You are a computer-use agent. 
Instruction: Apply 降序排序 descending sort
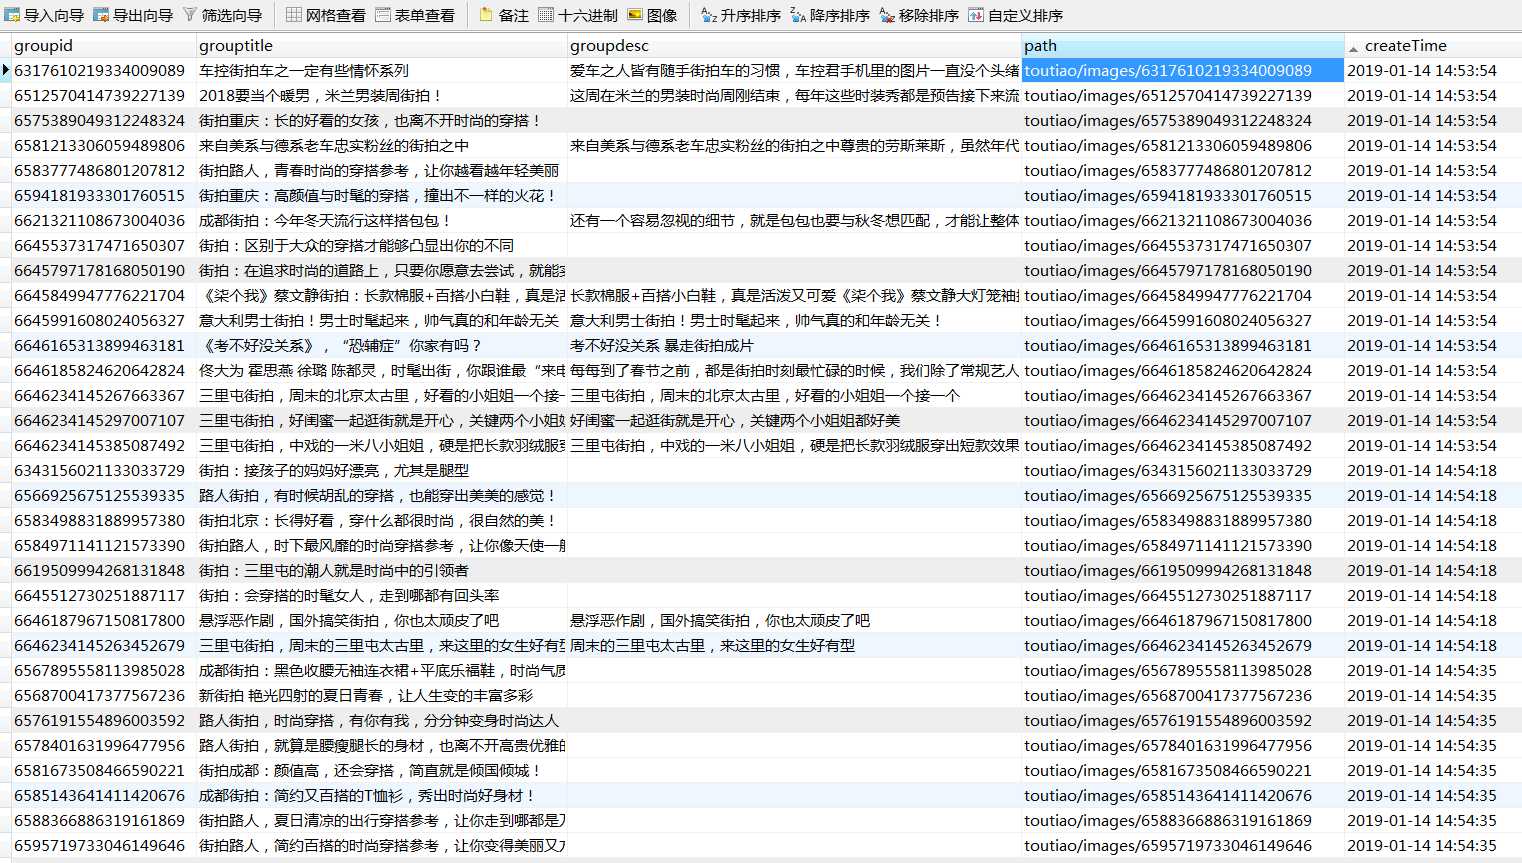(830, 15)
